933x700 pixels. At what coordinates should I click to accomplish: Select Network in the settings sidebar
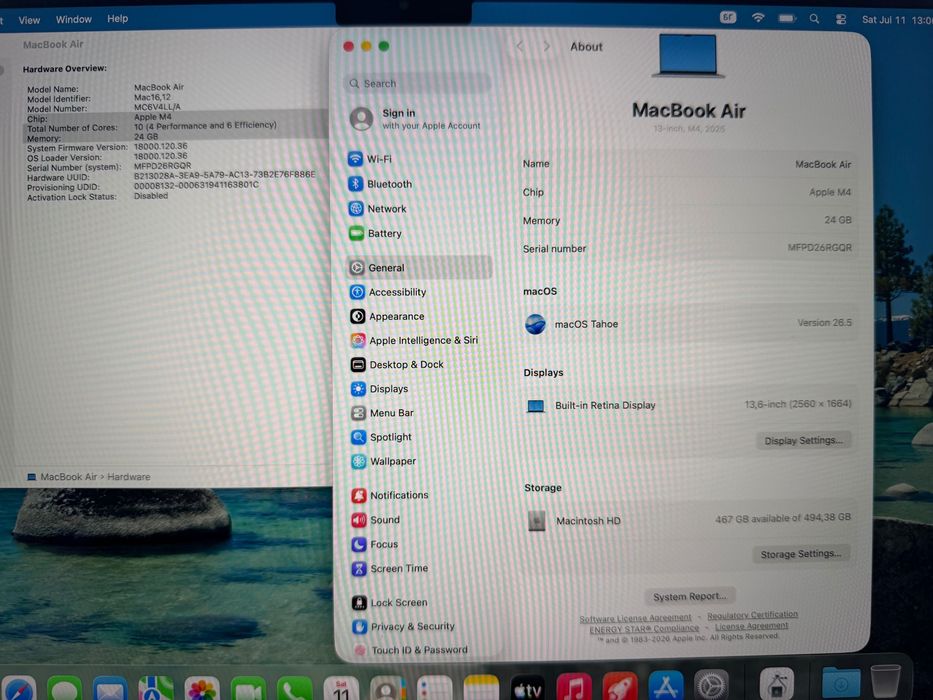point(378,209)
